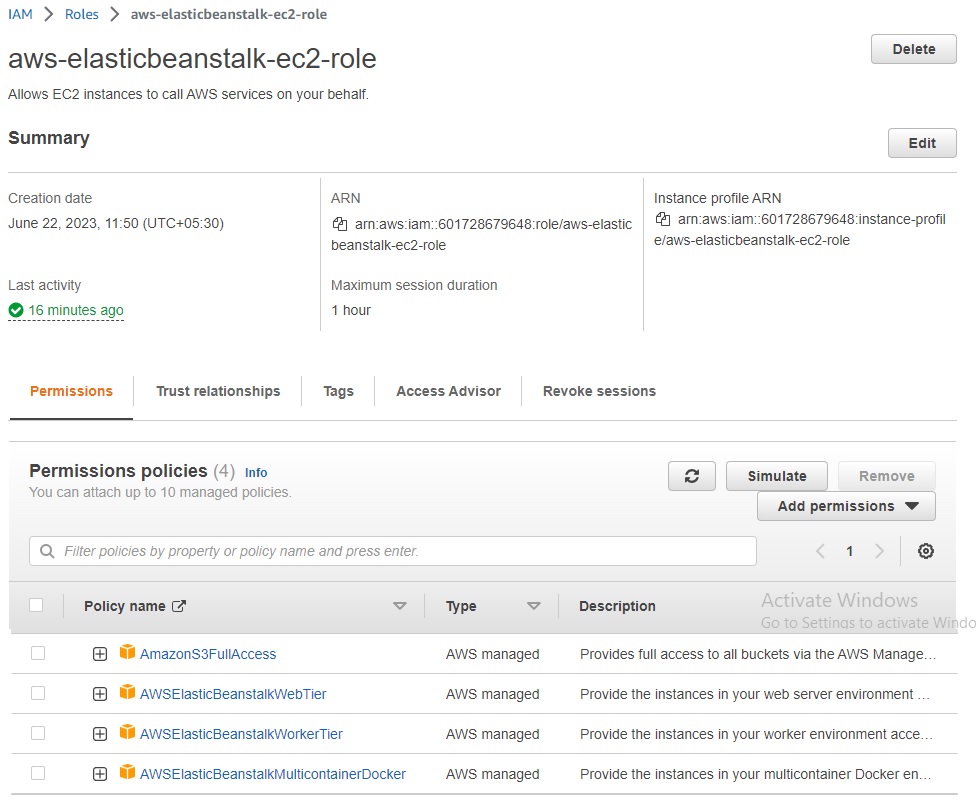Click AWSElasticBeanstalkWebTier orange policy icon
The image size is (976, 802).
[x=127, y=692]
